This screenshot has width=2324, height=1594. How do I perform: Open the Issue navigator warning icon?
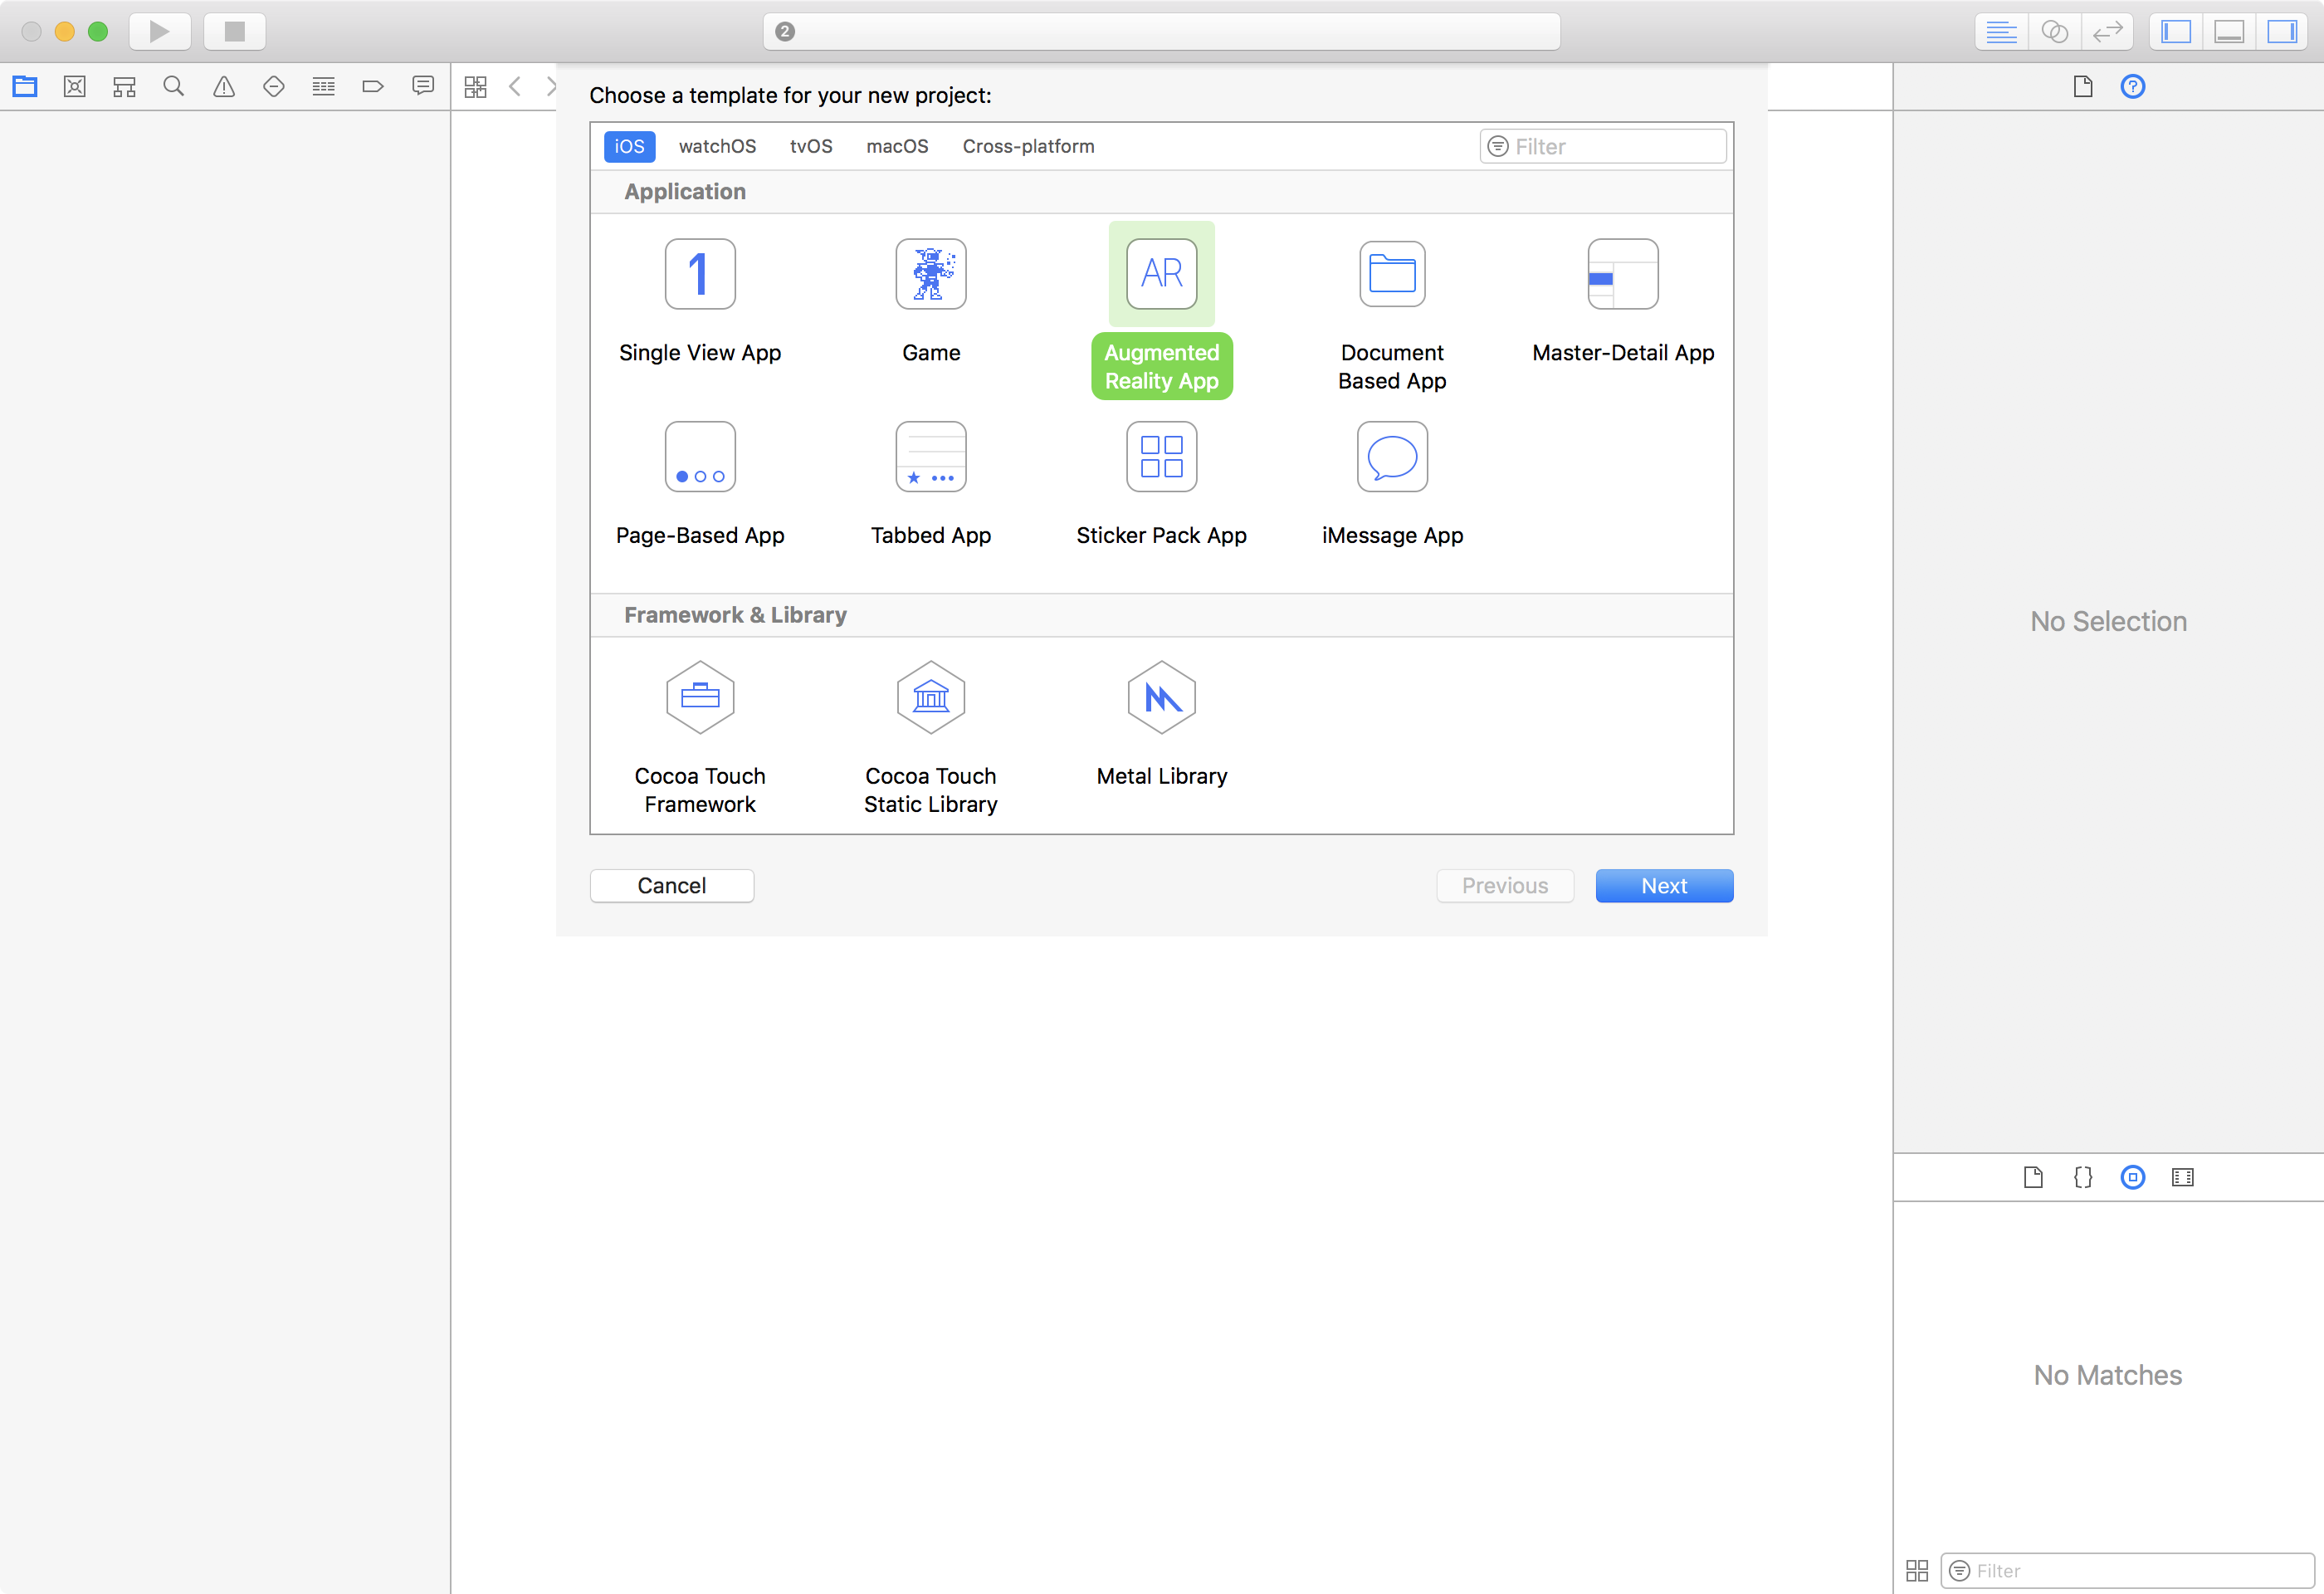click(x=224, y=87)
